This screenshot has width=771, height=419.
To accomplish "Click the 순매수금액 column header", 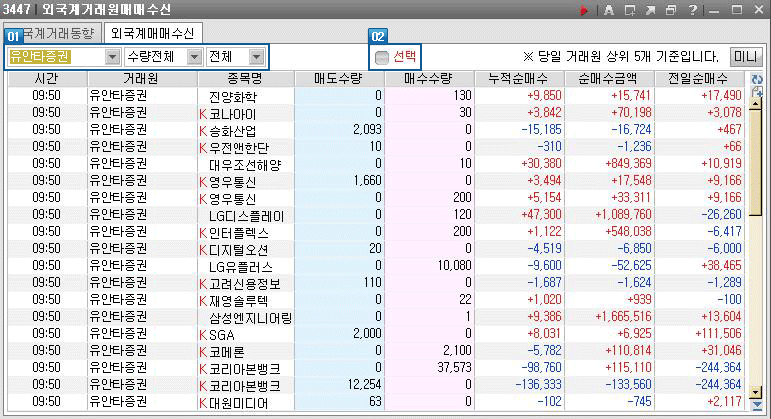I will 609,79.
